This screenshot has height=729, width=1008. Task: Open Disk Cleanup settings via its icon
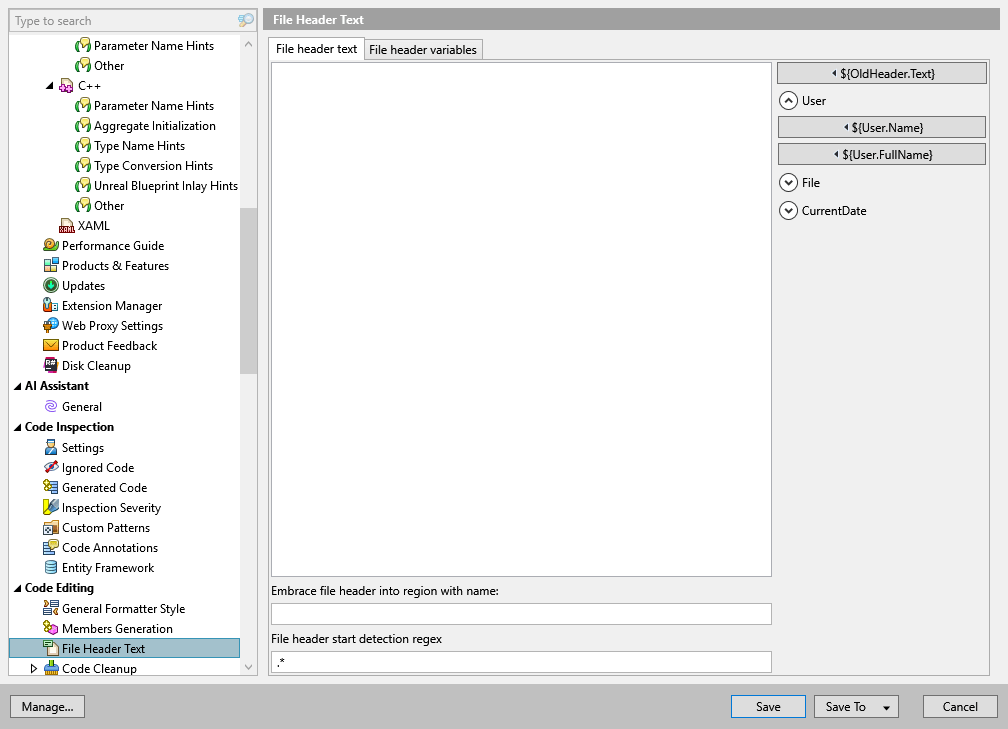(52, 365)
